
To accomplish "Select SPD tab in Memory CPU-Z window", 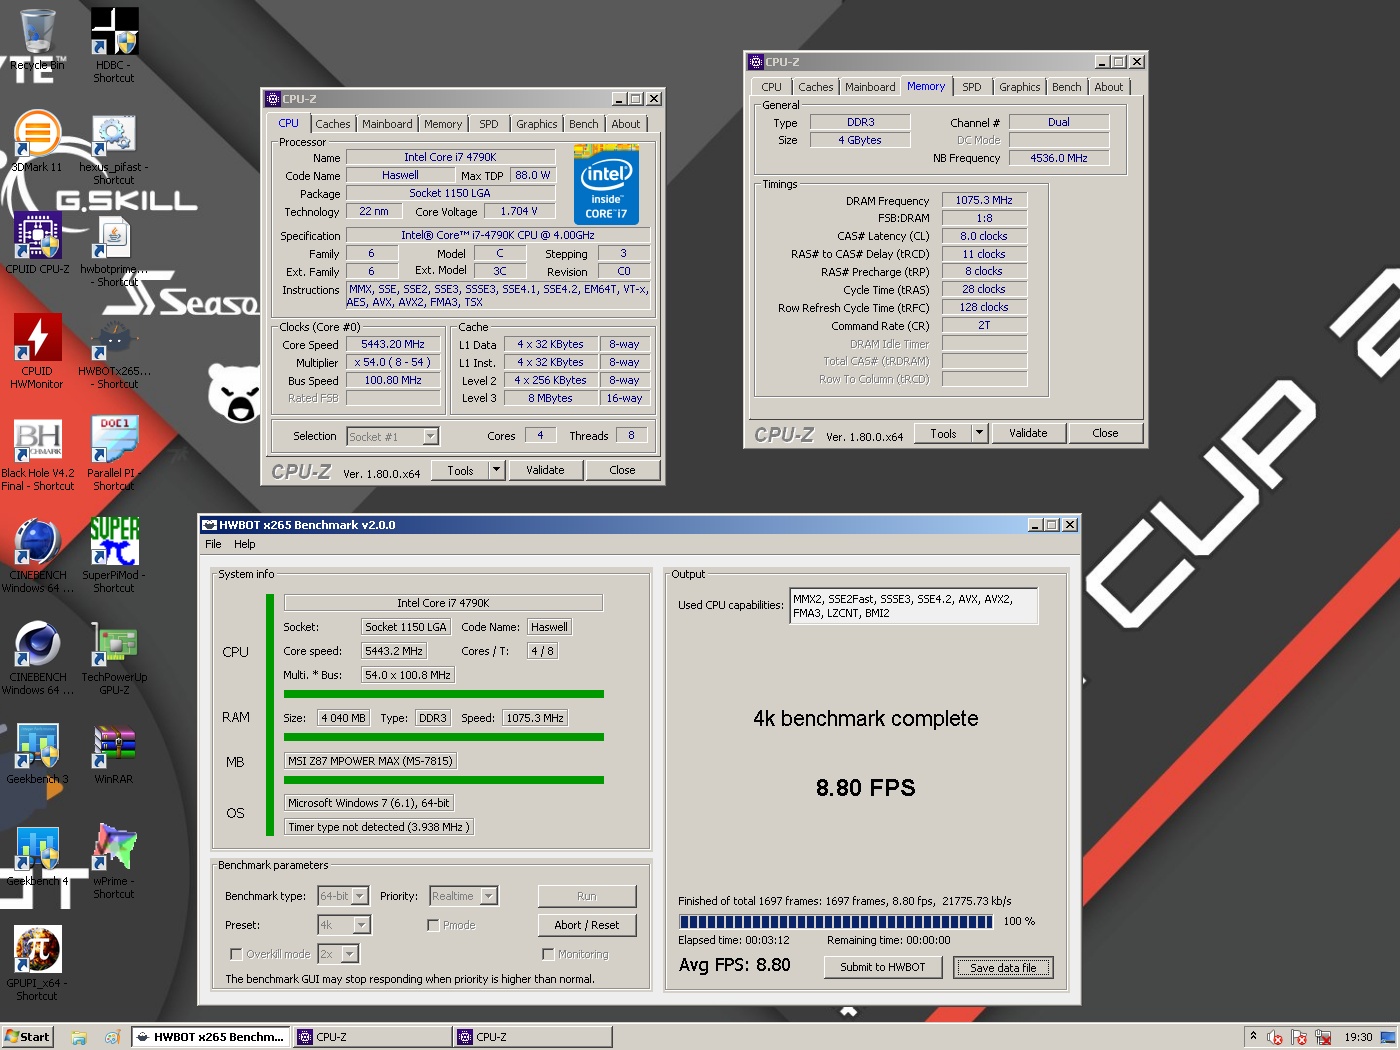I will click(x=972, y=87).
